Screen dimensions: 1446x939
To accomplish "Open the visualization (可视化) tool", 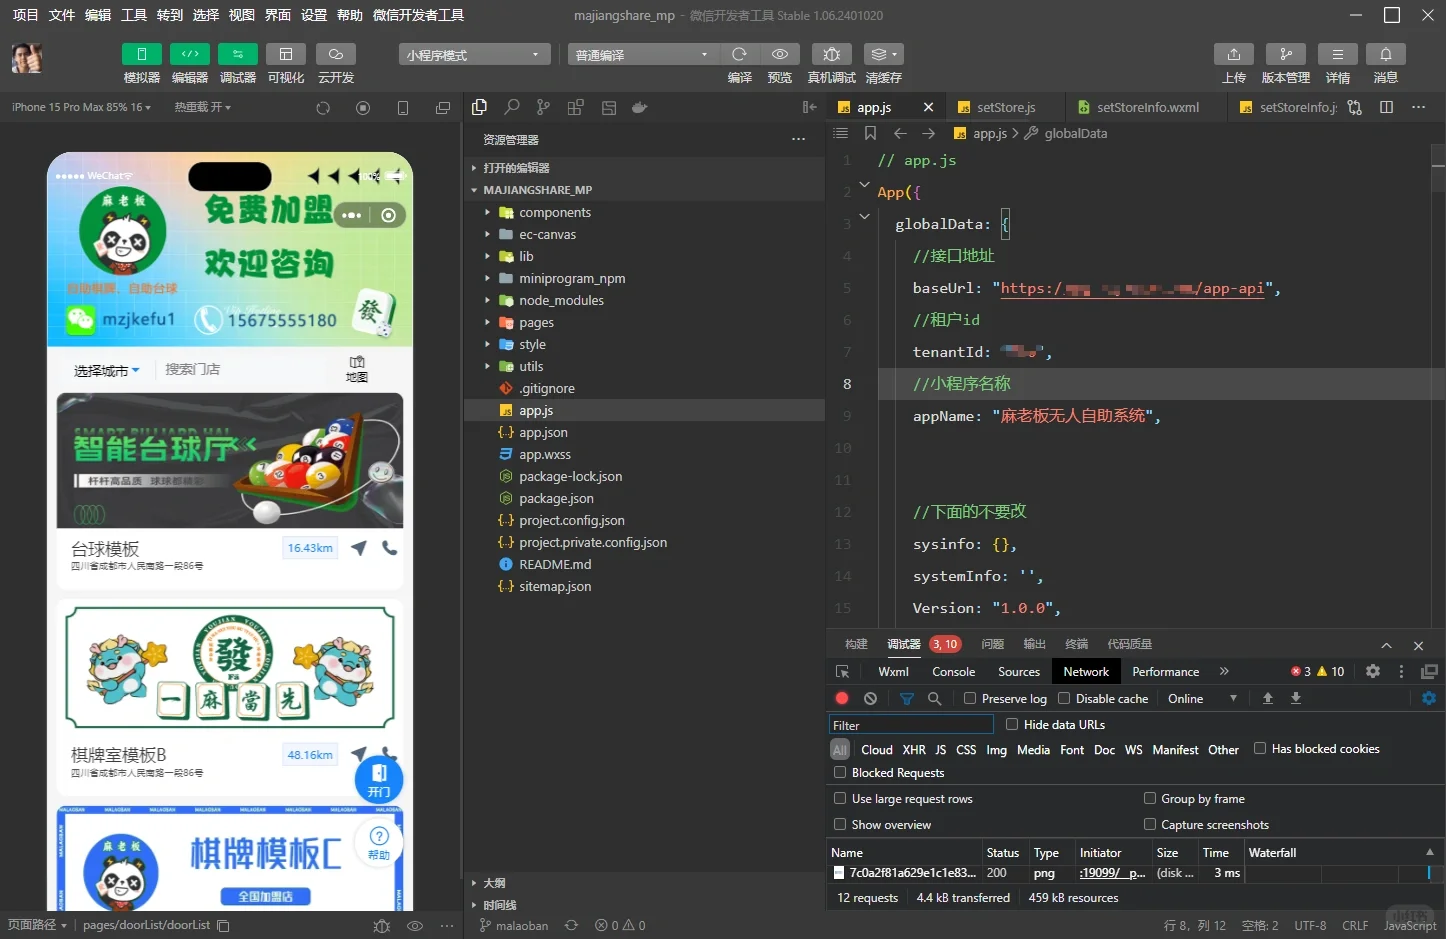I will 286,54.
